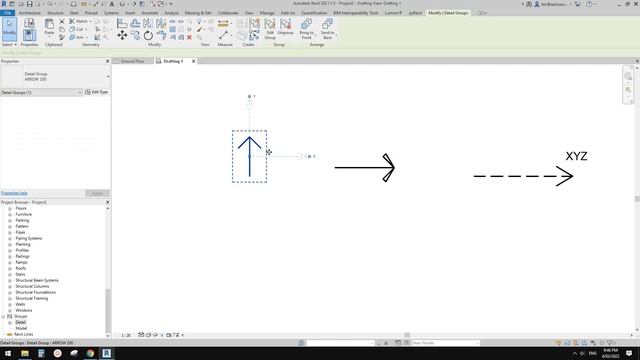Click the Project Browser vertical scrollbar
Image resolution: width=640 pixels, height=360 pixels.
(108, 310)
